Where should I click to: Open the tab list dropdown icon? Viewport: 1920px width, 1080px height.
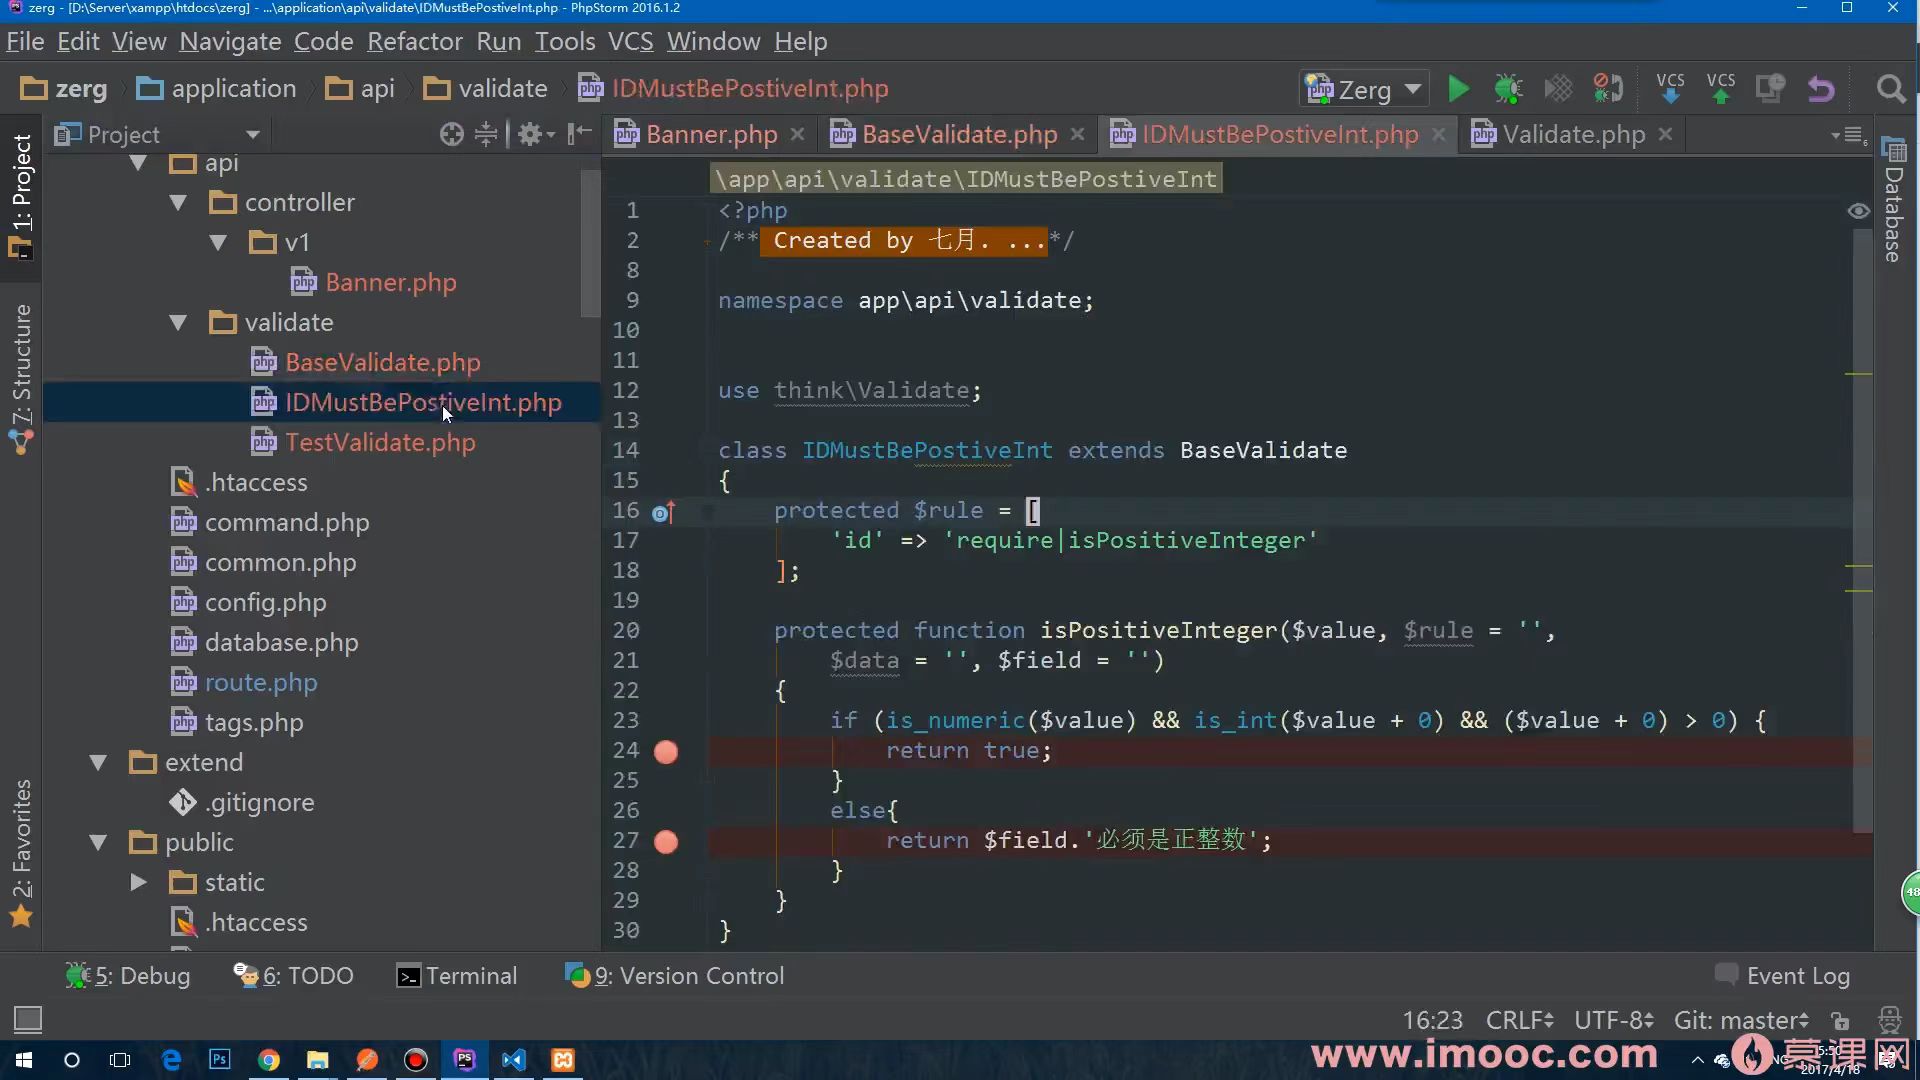pos(1848,134)
